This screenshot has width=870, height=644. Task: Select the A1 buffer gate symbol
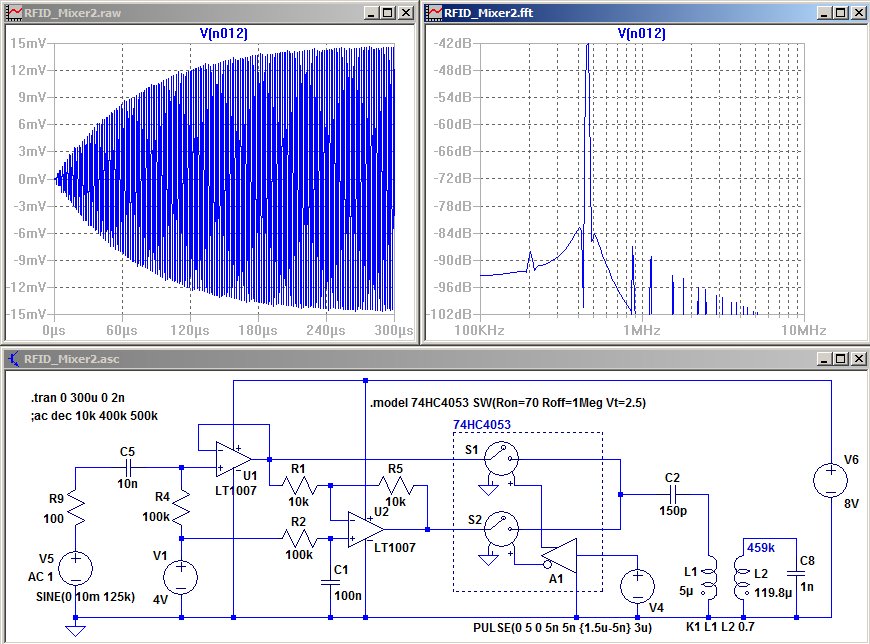(x=559, y=556)
